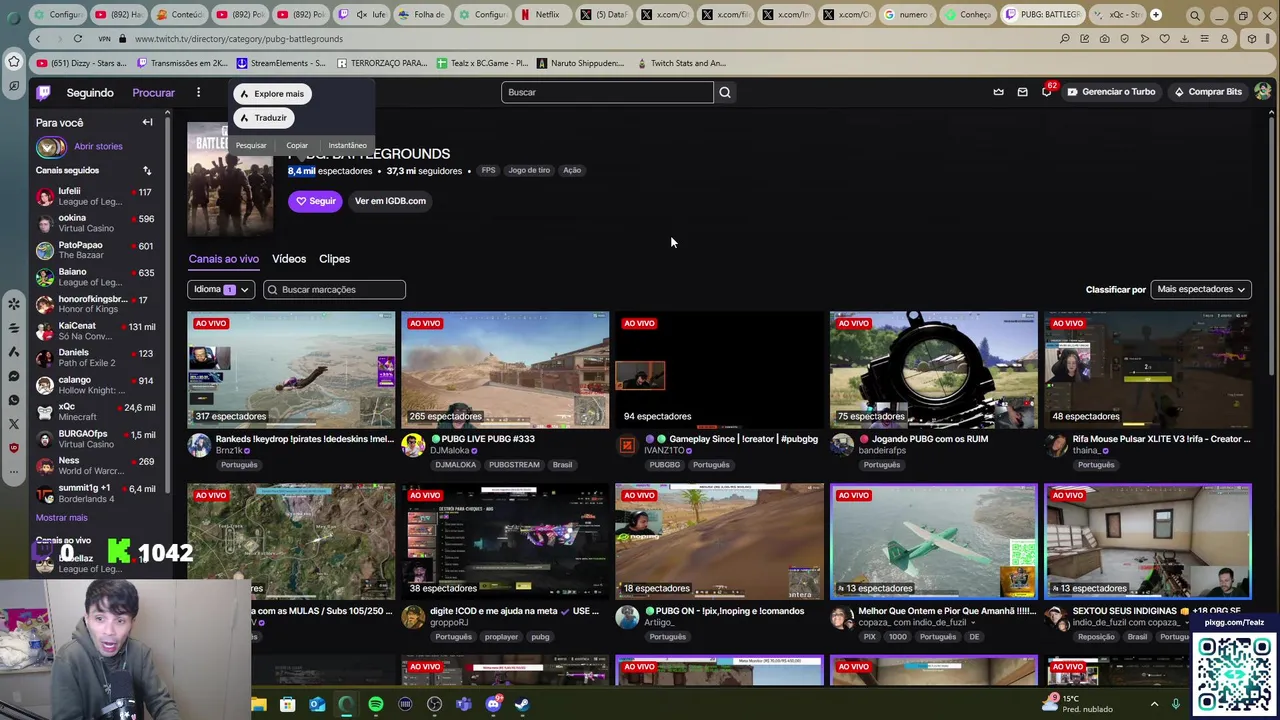
Task: Open Twitch Stats and An... bookmark
Action: pos(681,63)
